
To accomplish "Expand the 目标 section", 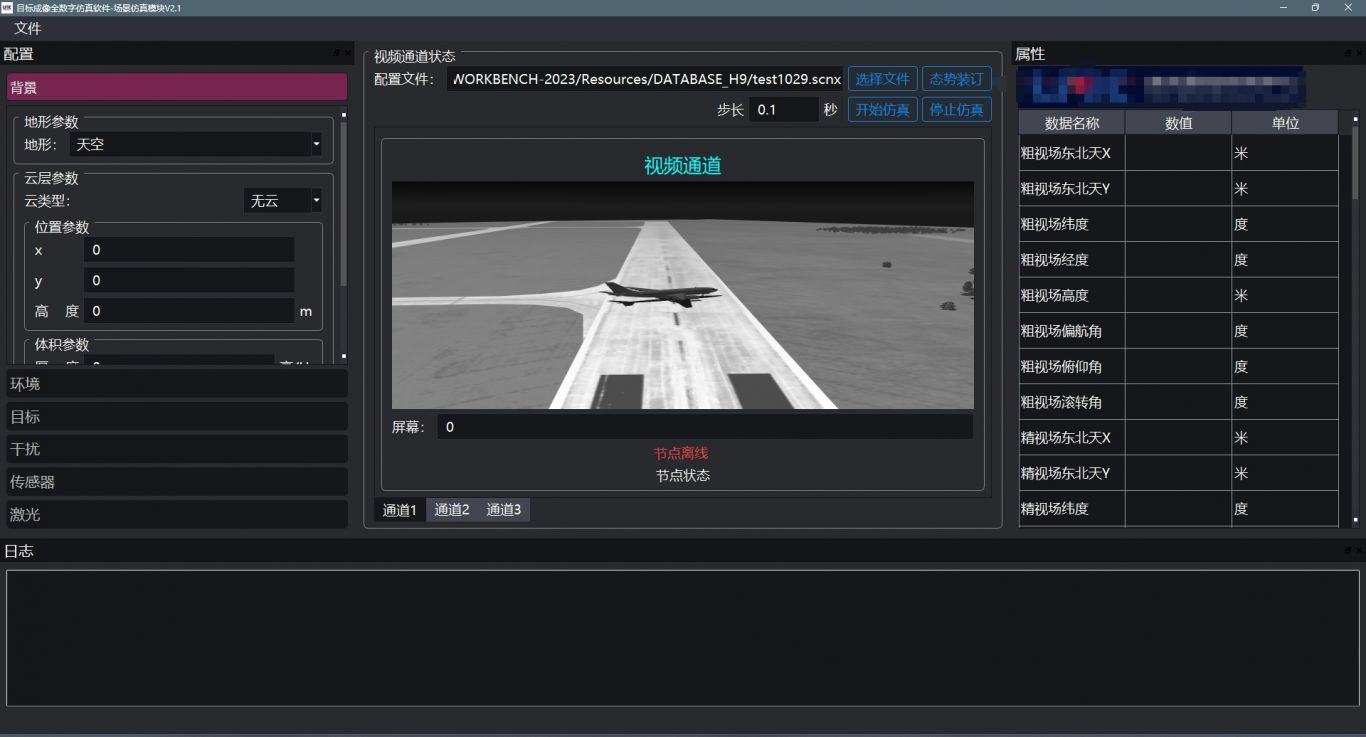I will (177, 416).
